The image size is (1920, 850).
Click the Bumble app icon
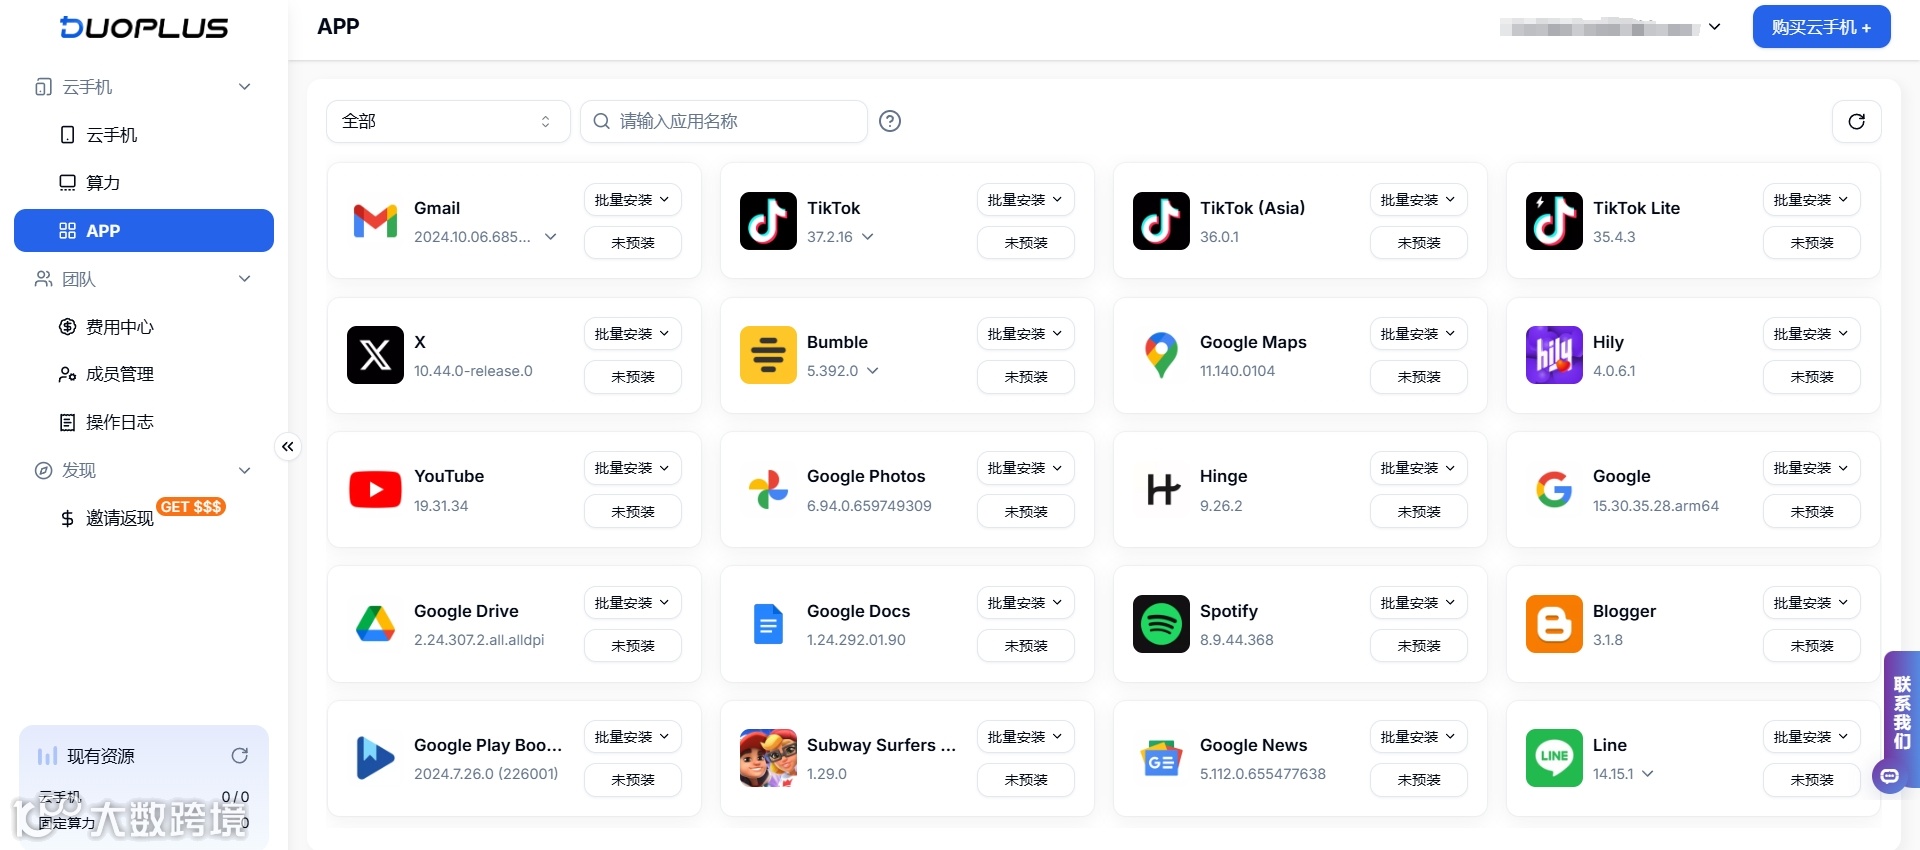(768, 355)
